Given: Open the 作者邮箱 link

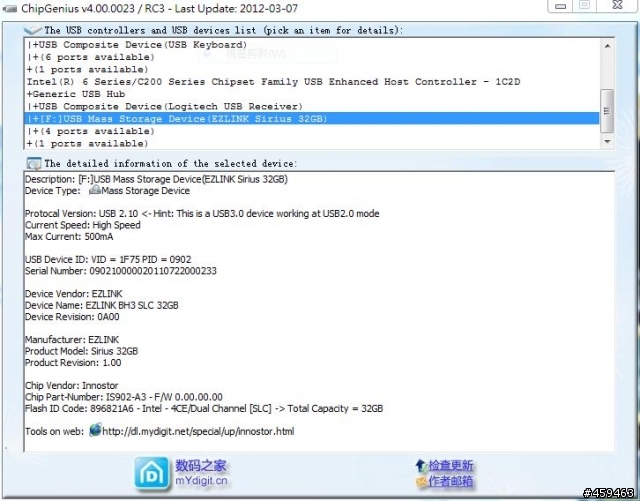Looking at the screenshot, I should pyautogui.click(x=451, y=481).
